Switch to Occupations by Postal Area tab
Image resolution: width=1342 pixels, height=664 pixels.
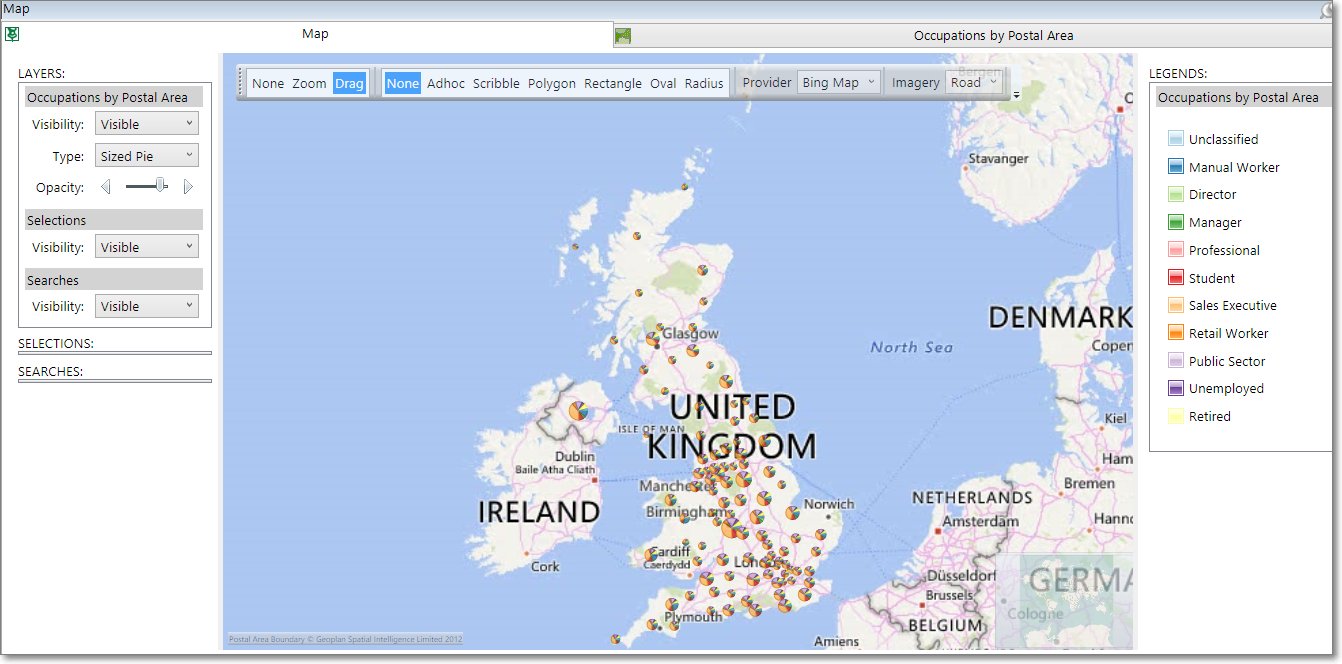coord(993,35)
